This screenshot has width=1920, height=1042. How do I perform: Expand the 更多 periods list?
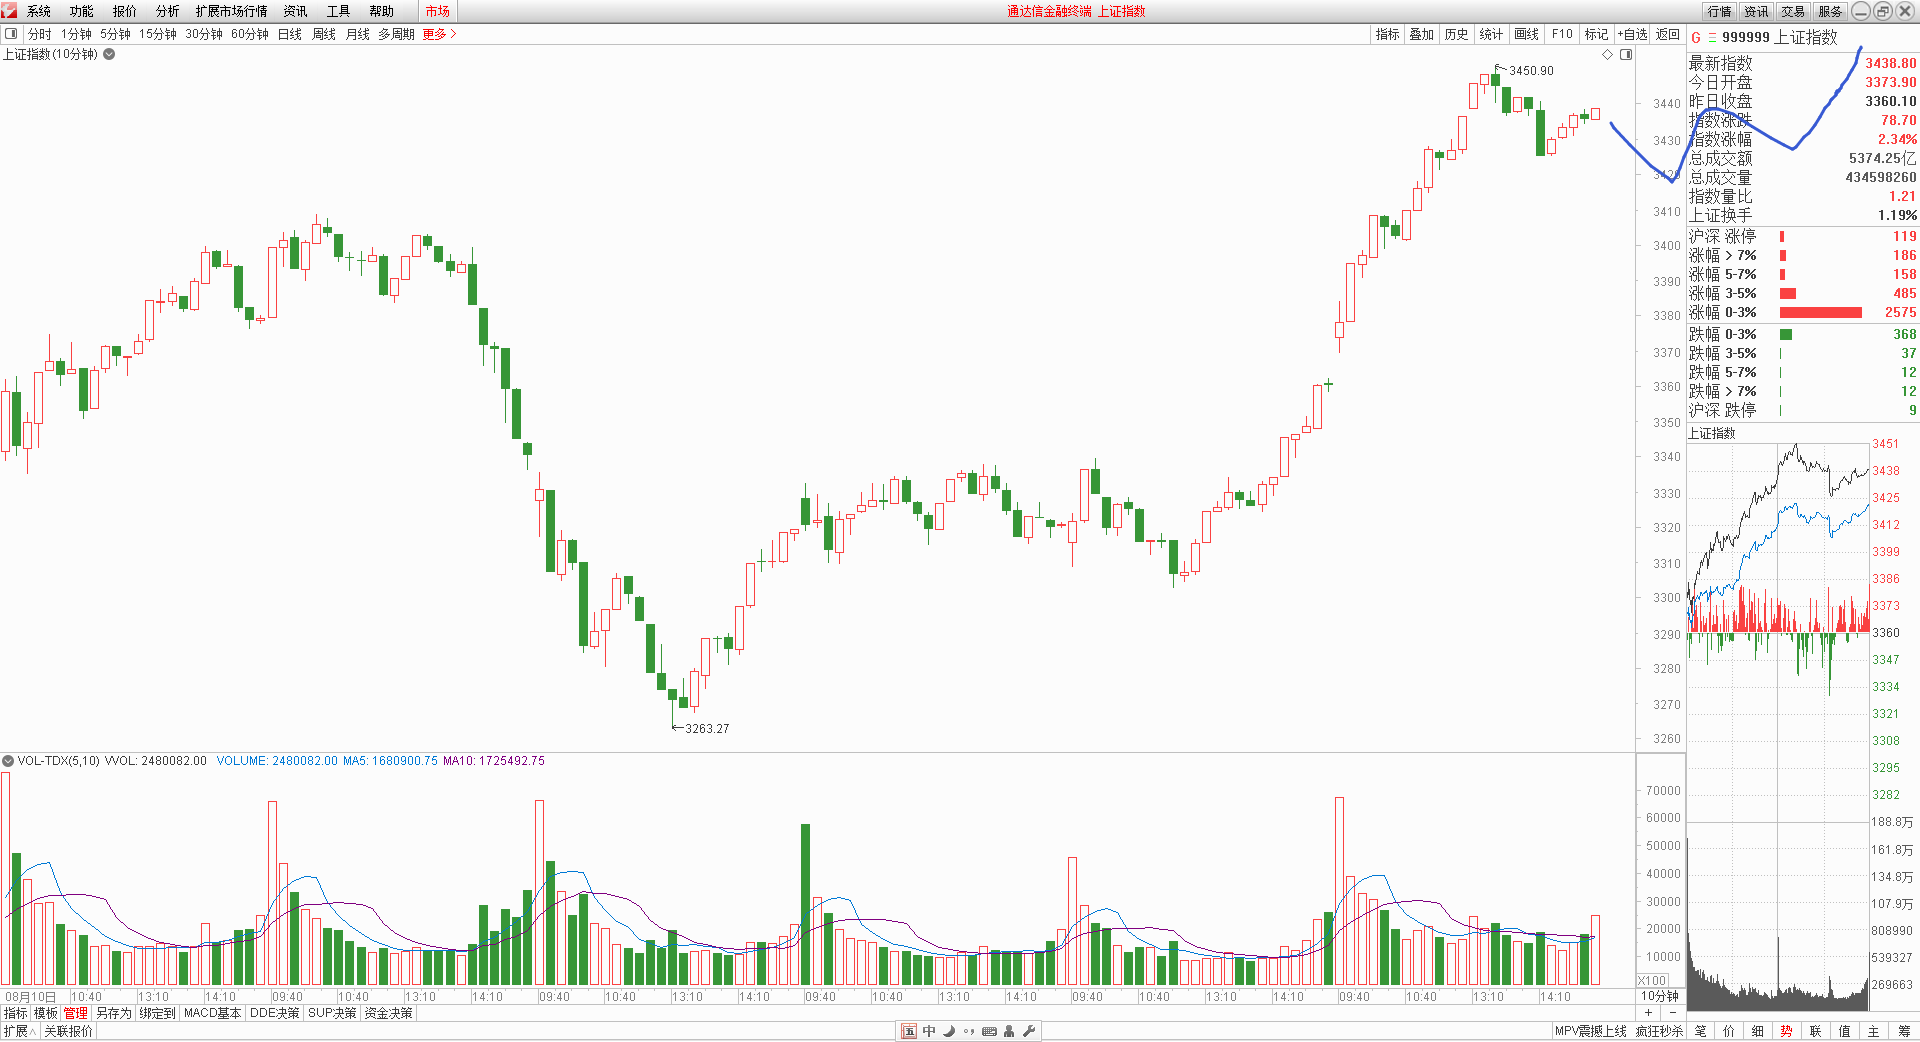pos(439,34)
